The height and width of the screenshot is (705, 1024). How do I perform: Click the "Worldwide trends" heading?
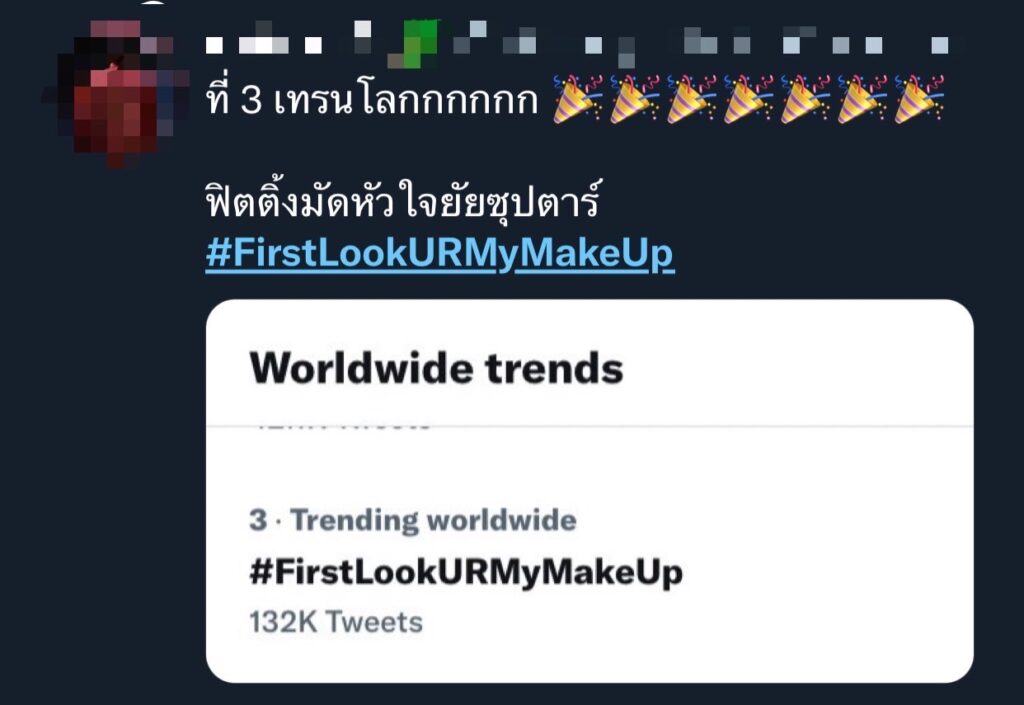[436, 368]
